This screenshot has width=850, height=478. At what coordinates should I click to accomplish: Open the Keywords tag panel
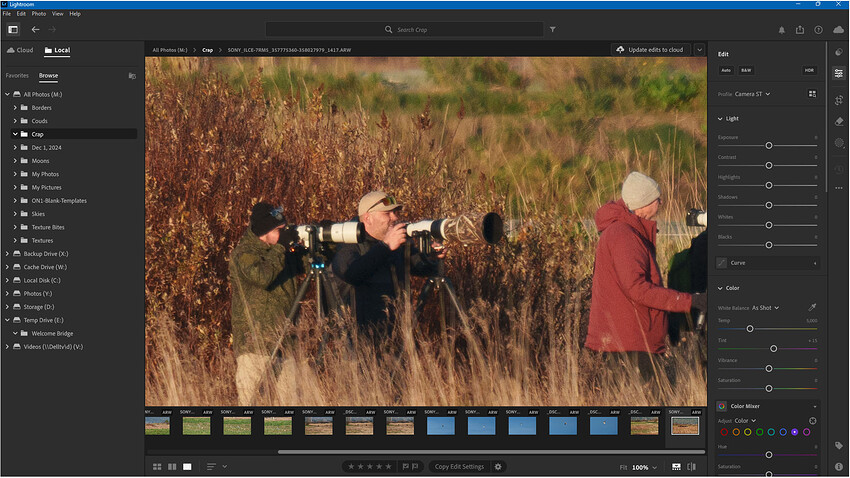838,445
